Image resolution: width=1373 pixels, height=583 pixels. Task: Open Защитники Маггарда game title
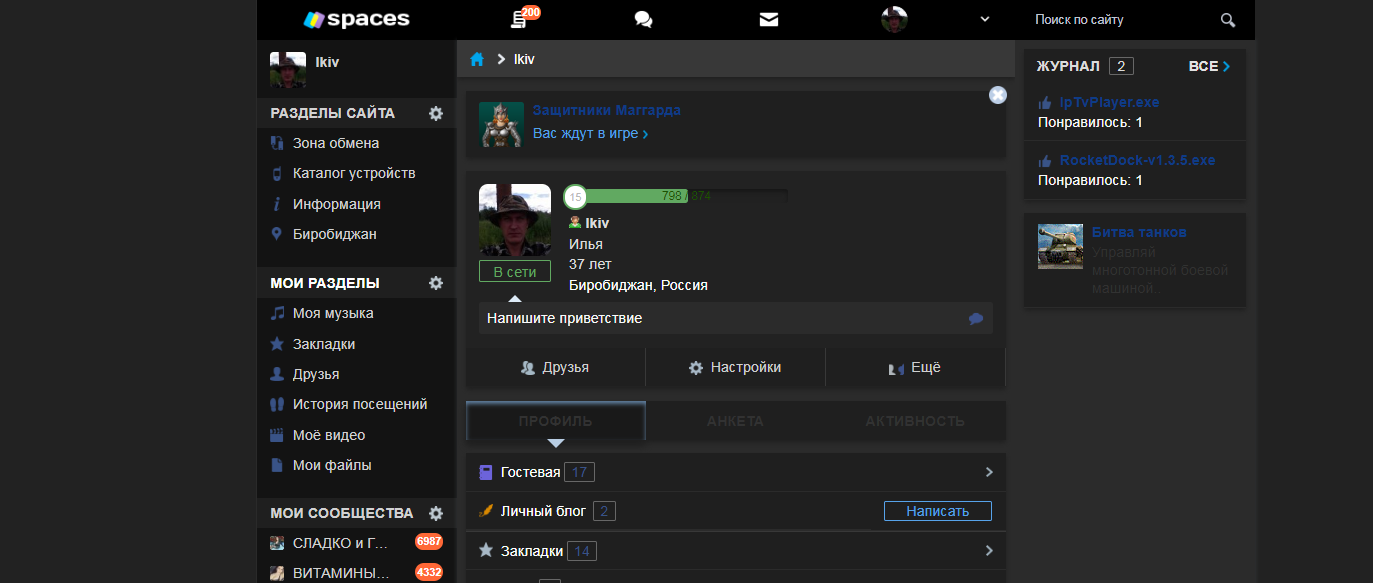pos(607,110)
